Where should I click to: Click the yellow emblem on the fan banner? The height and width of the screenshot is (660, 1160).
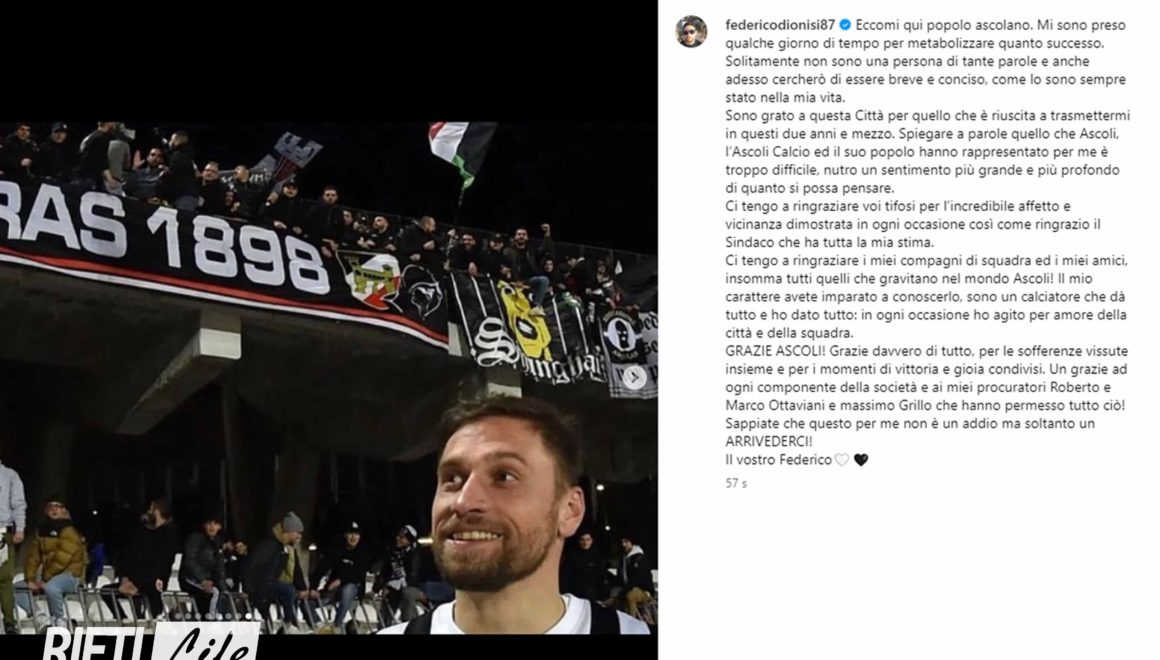pyautogui.click(x=525, y=320)
